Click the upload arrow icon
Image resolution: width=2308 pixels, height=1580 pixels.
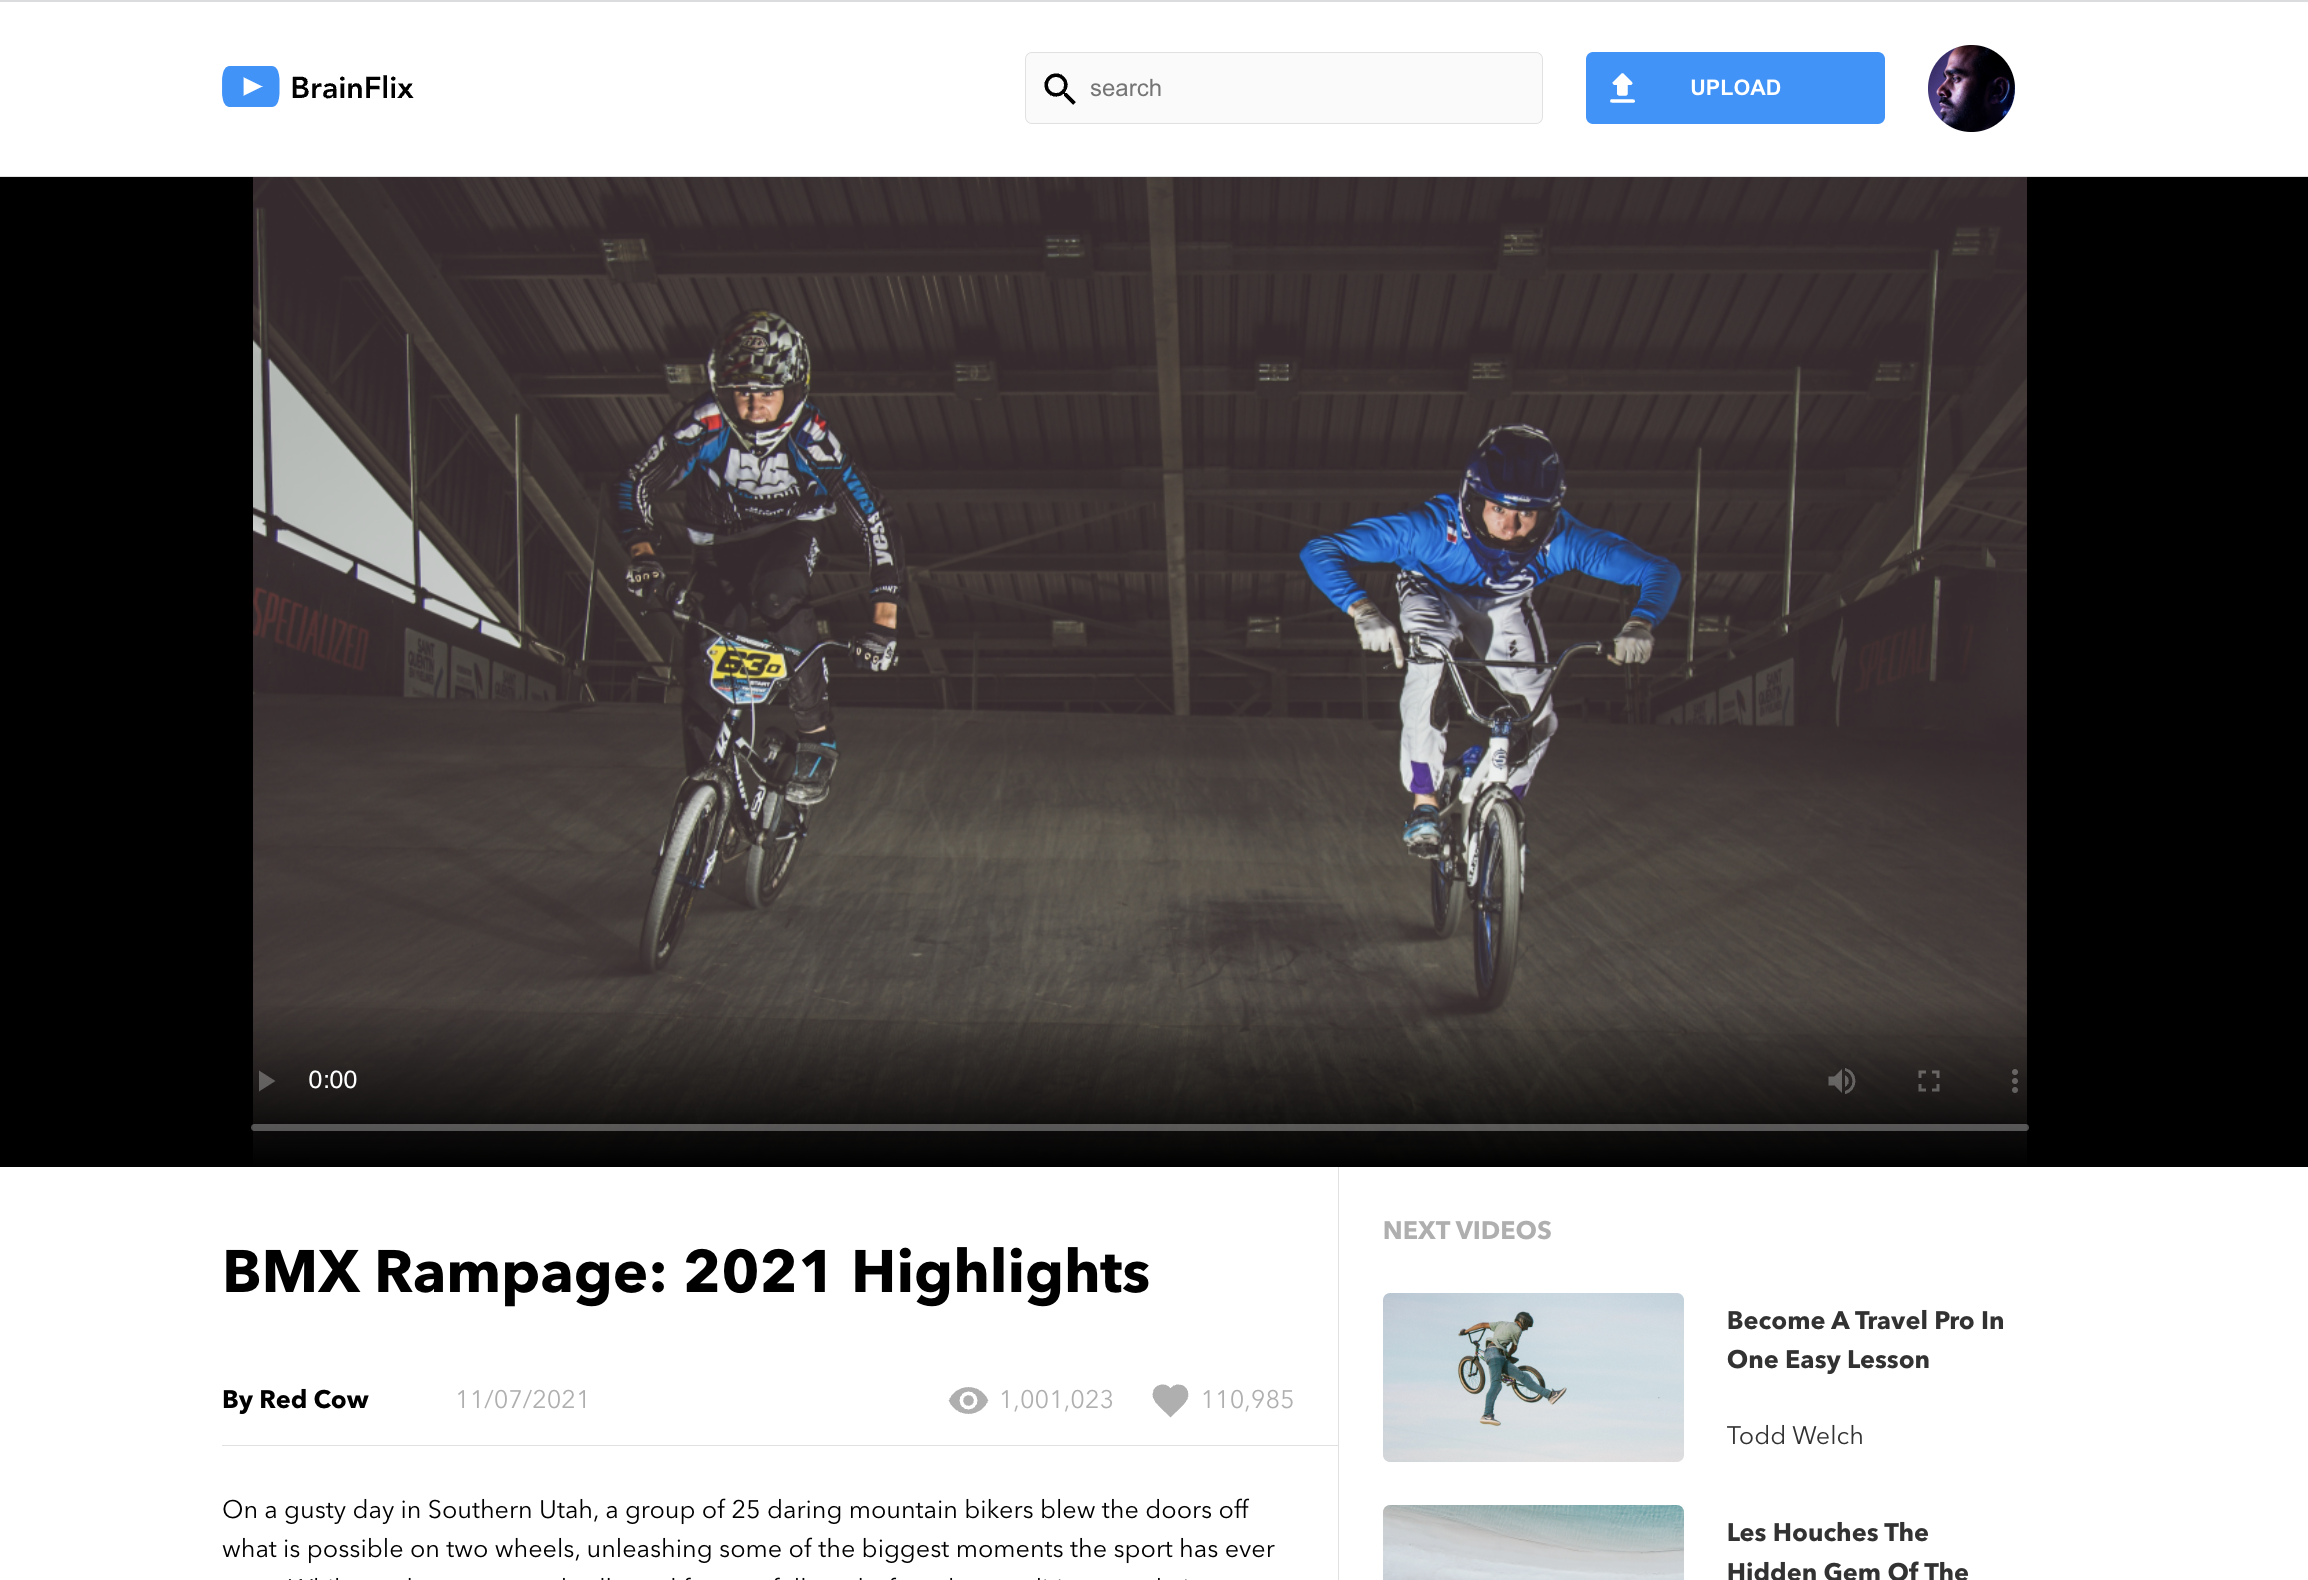click(1622, 88)
